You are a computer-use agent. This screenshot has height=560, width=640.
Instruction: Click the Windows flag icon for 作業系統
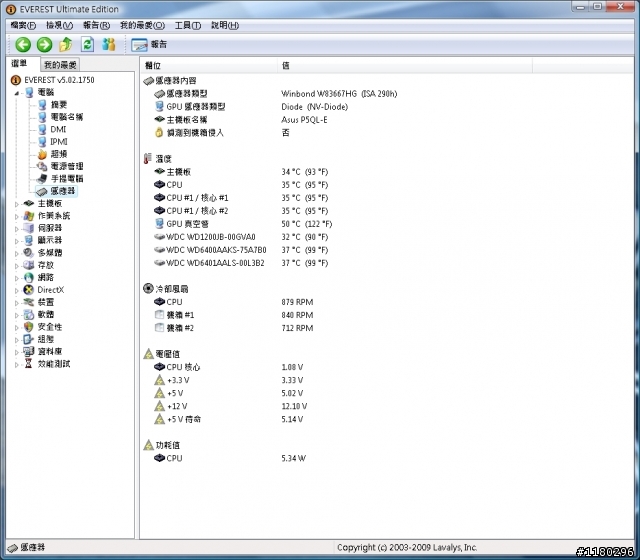coord(29,216)
